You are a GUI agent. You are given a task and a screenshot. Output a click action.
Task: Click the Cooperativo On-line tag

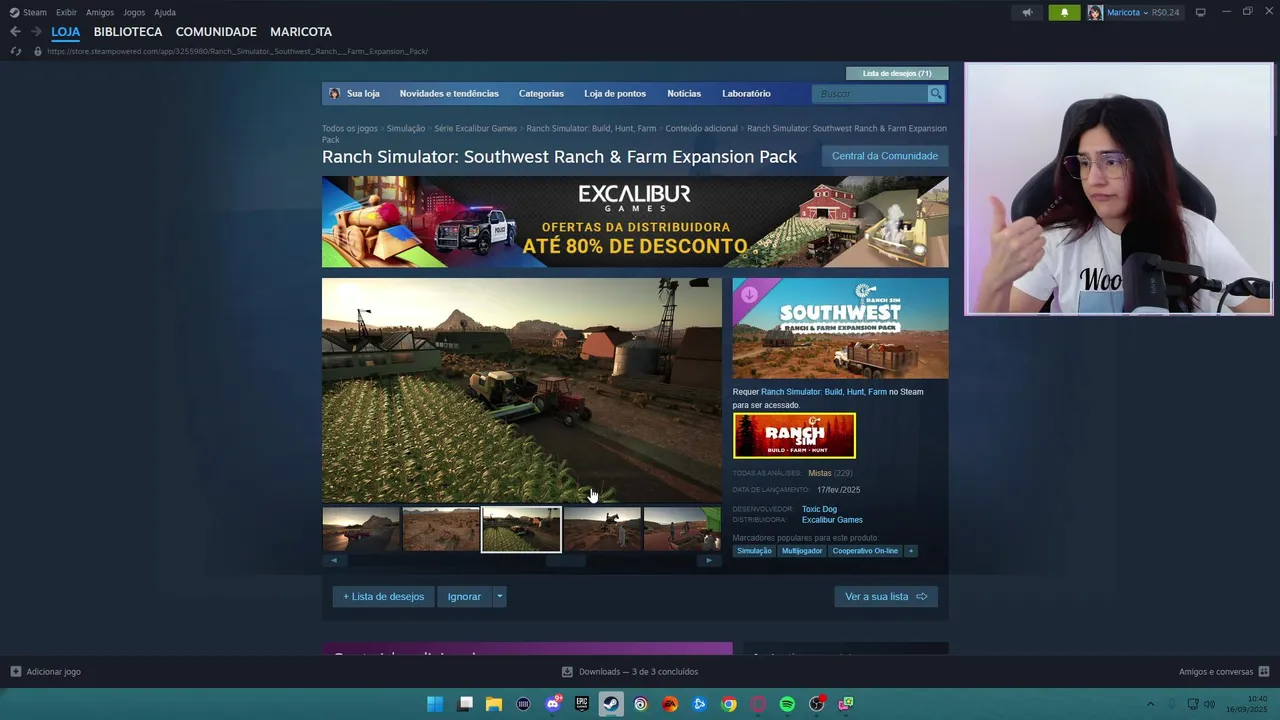point(865,551)
